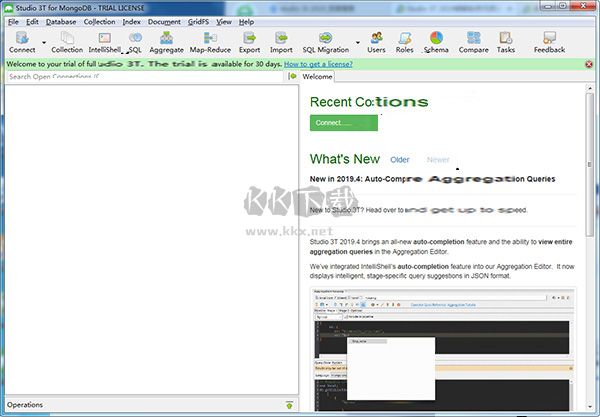Image resolution: width=600 pixels, height=417 pixels.
Task: Click the scrollbar up arrow on Welcome page
Action: tap(590, 88)
